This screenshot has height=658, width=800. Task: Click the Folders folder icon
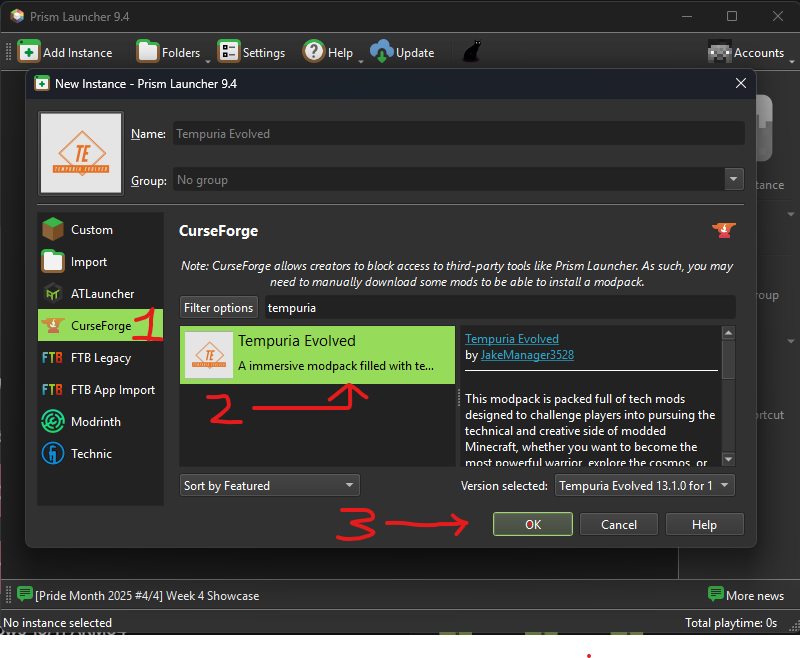[148, 52]
